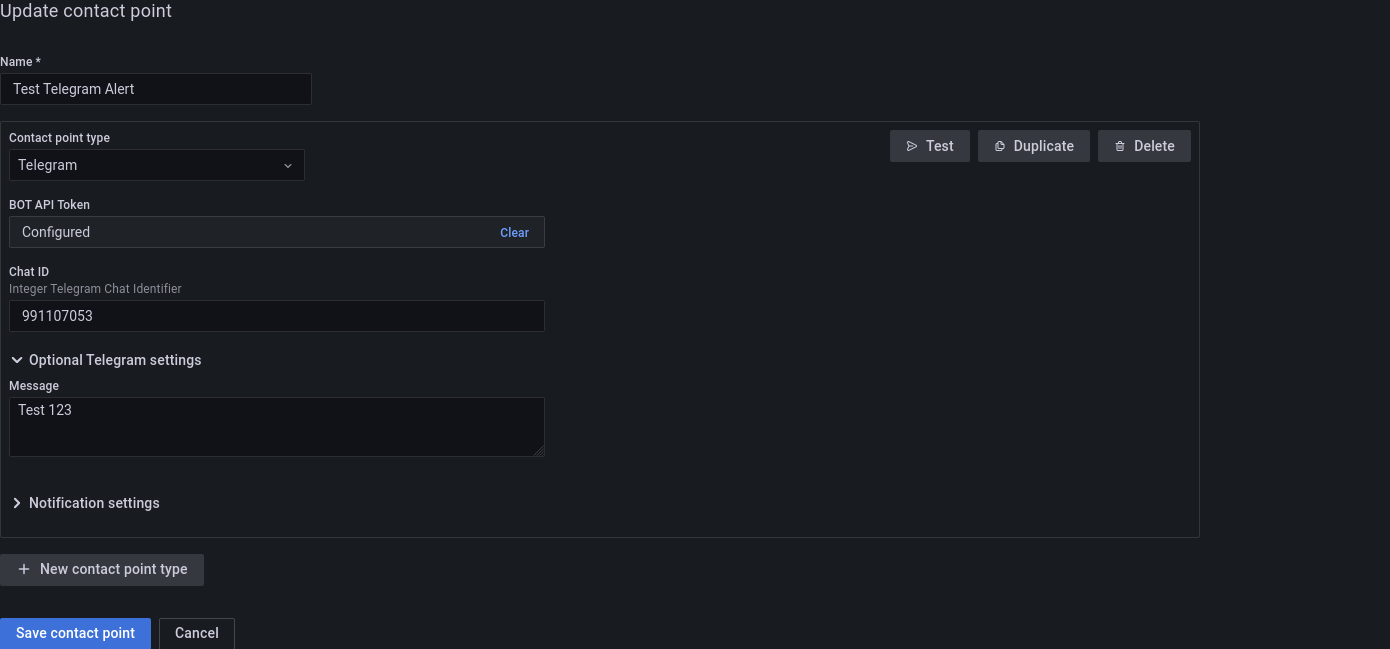Click into the Message text area
Image resolution: width=1390 pixels, height=649 pixels.
277,427
